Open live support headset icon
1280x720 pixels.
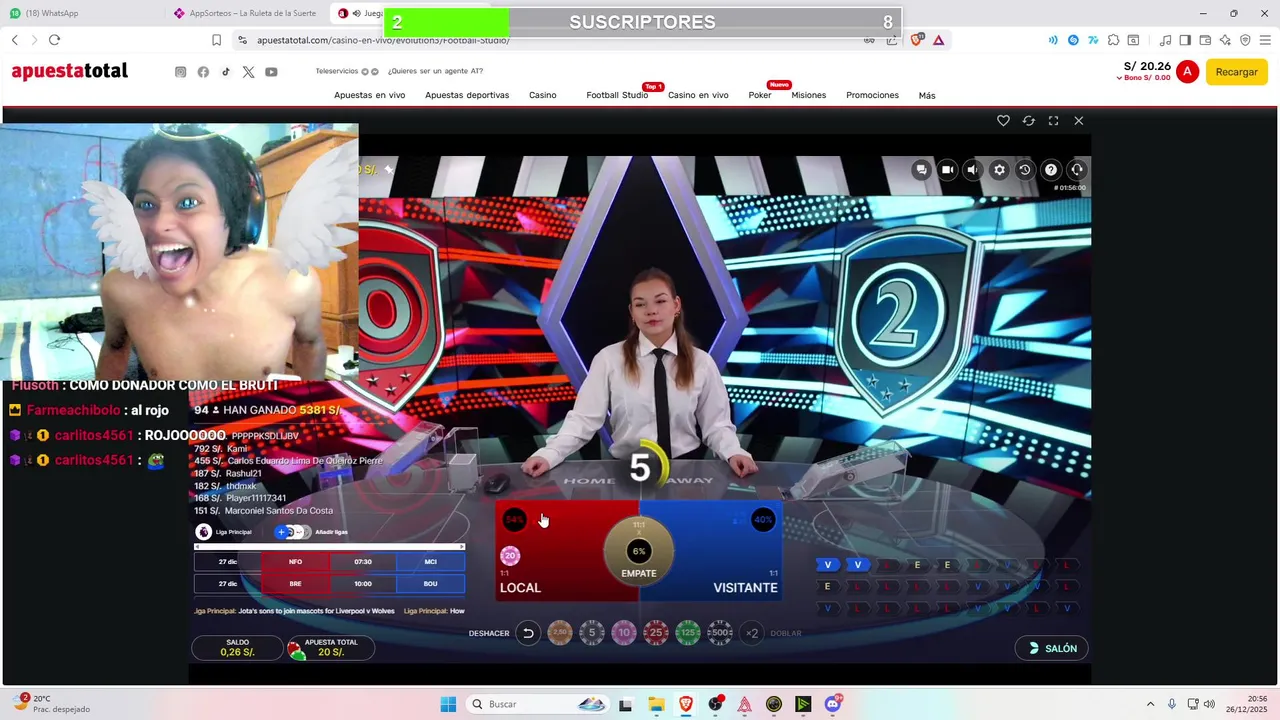[1077, 170]
